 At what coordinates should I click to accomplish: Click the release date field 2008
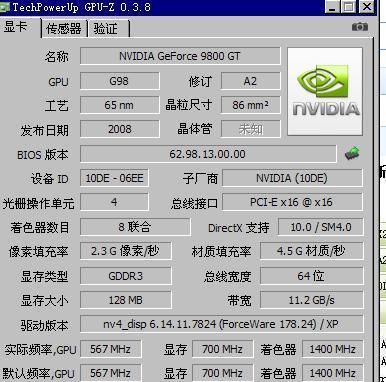[119, 129]
